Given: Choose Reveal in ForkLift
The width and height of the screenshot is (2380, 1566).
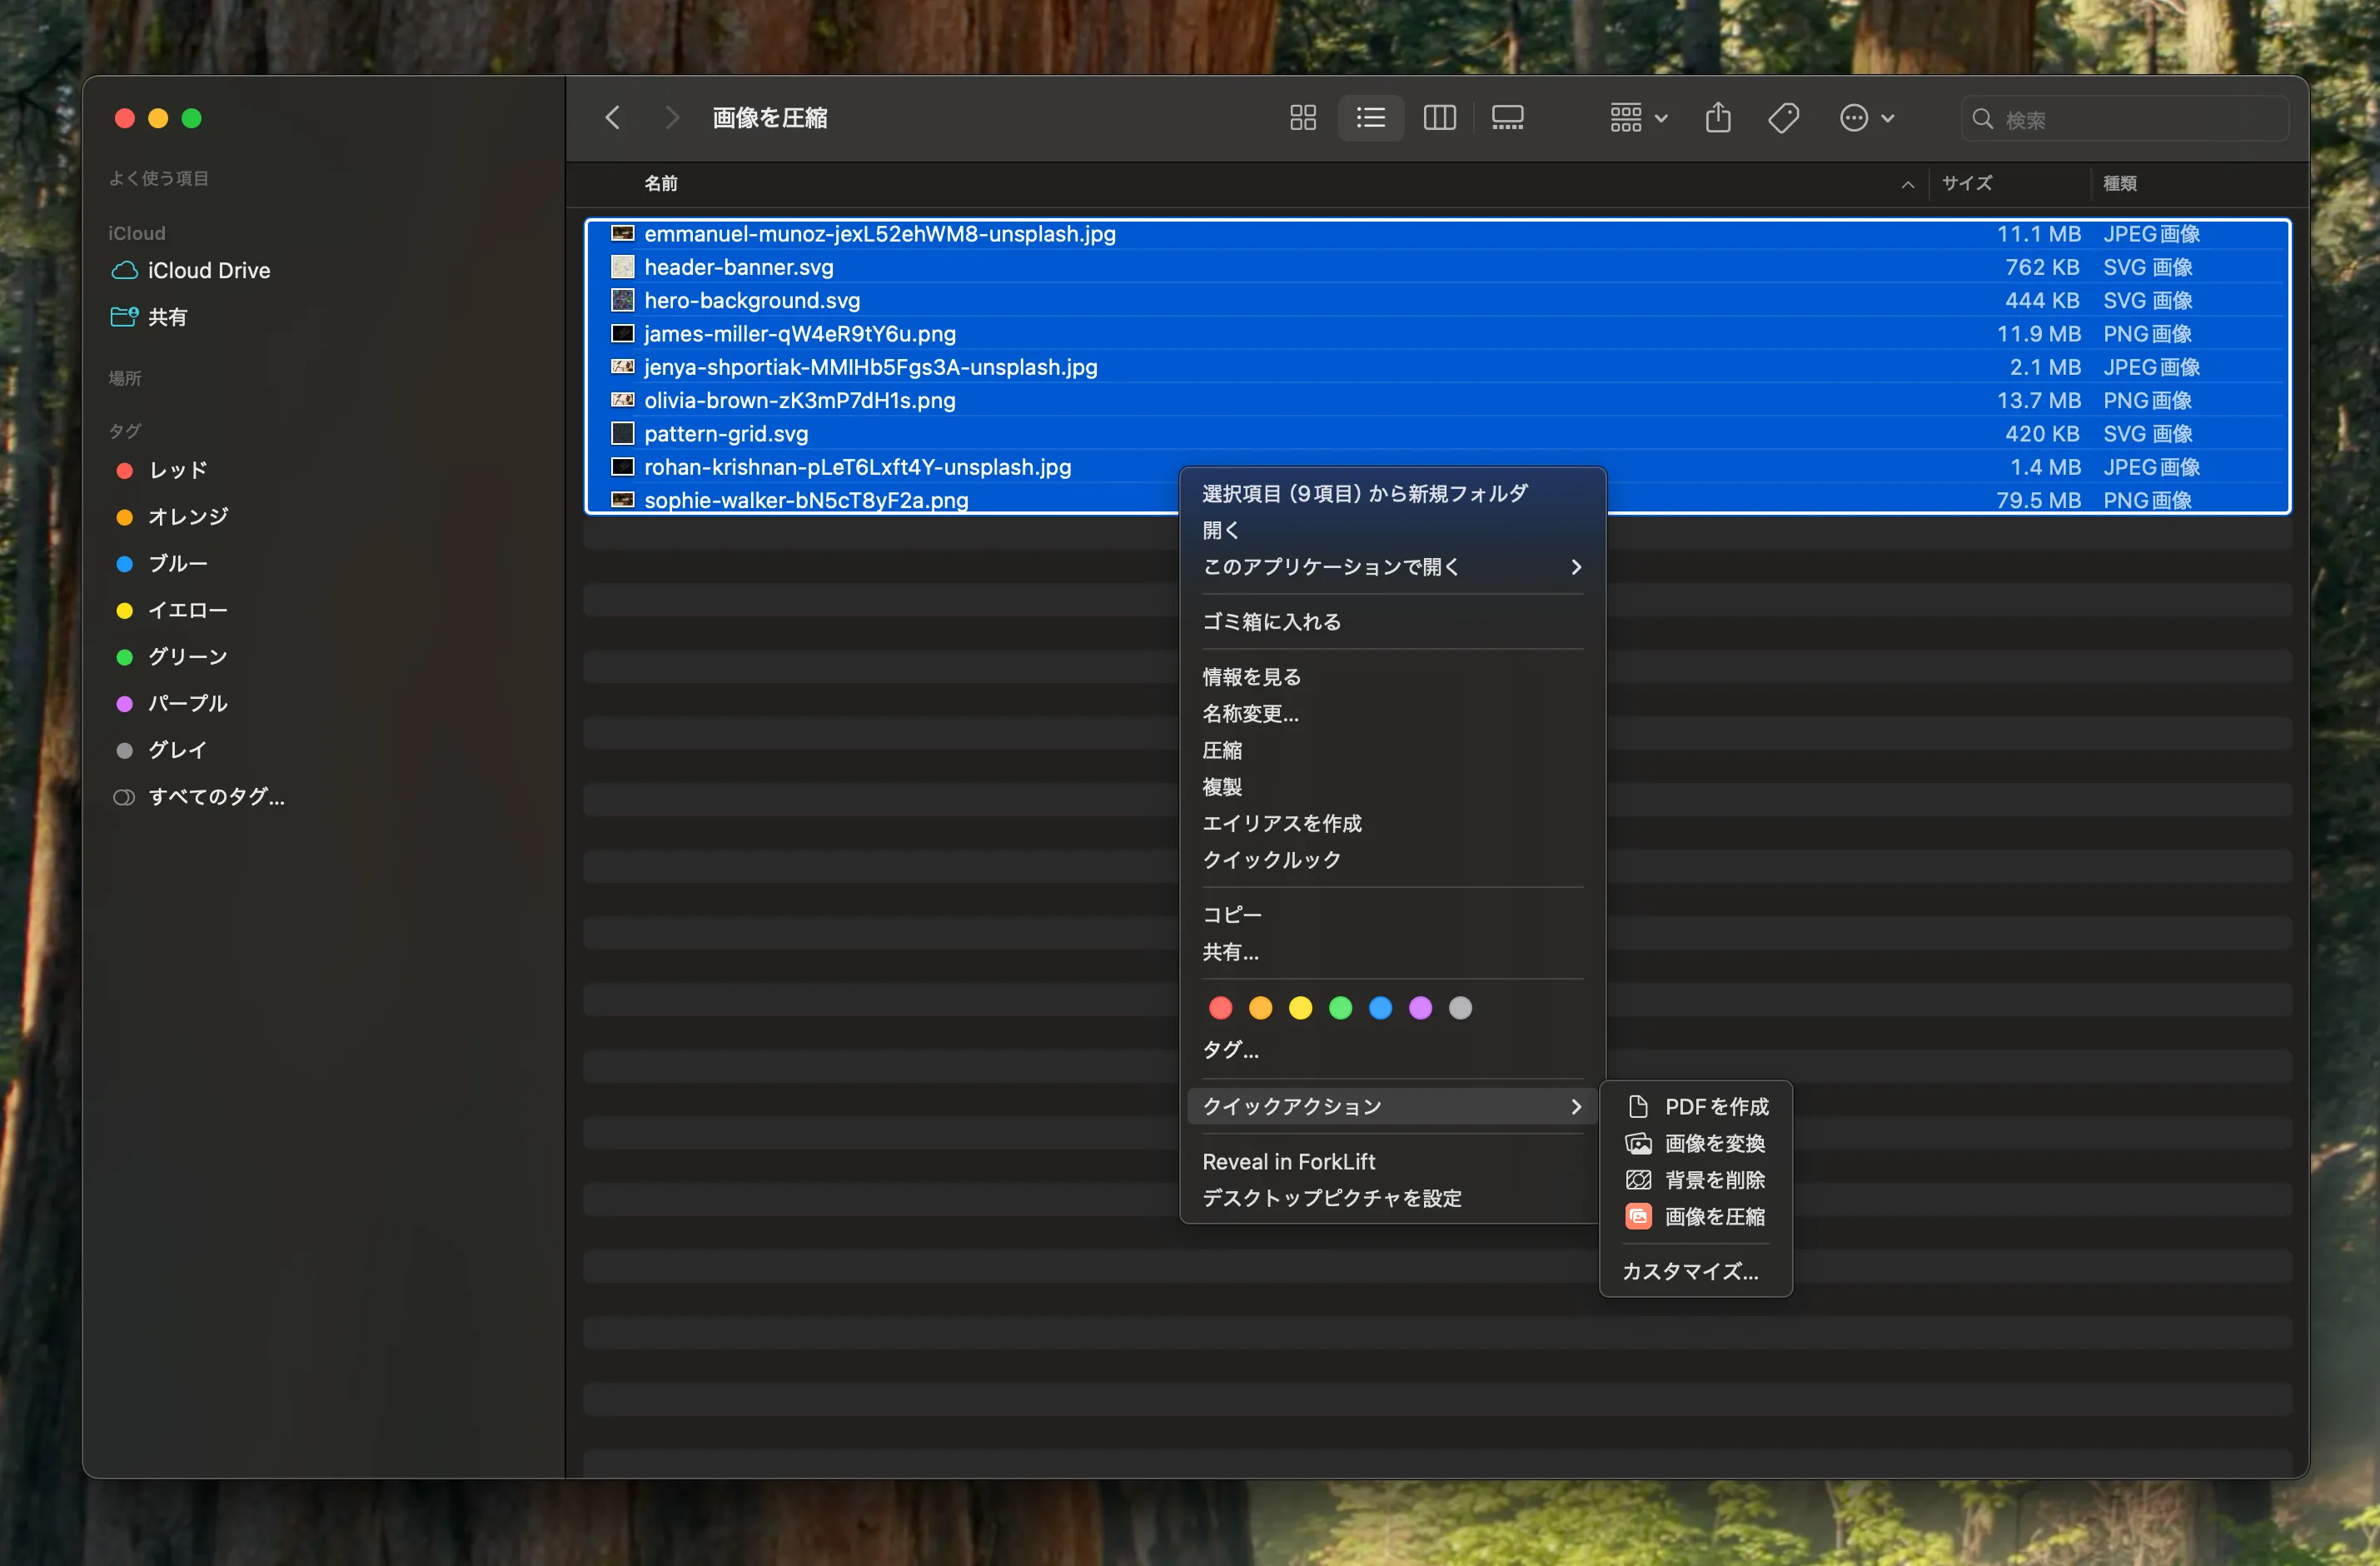Looking at the screenshot, I should 1392,1162.
